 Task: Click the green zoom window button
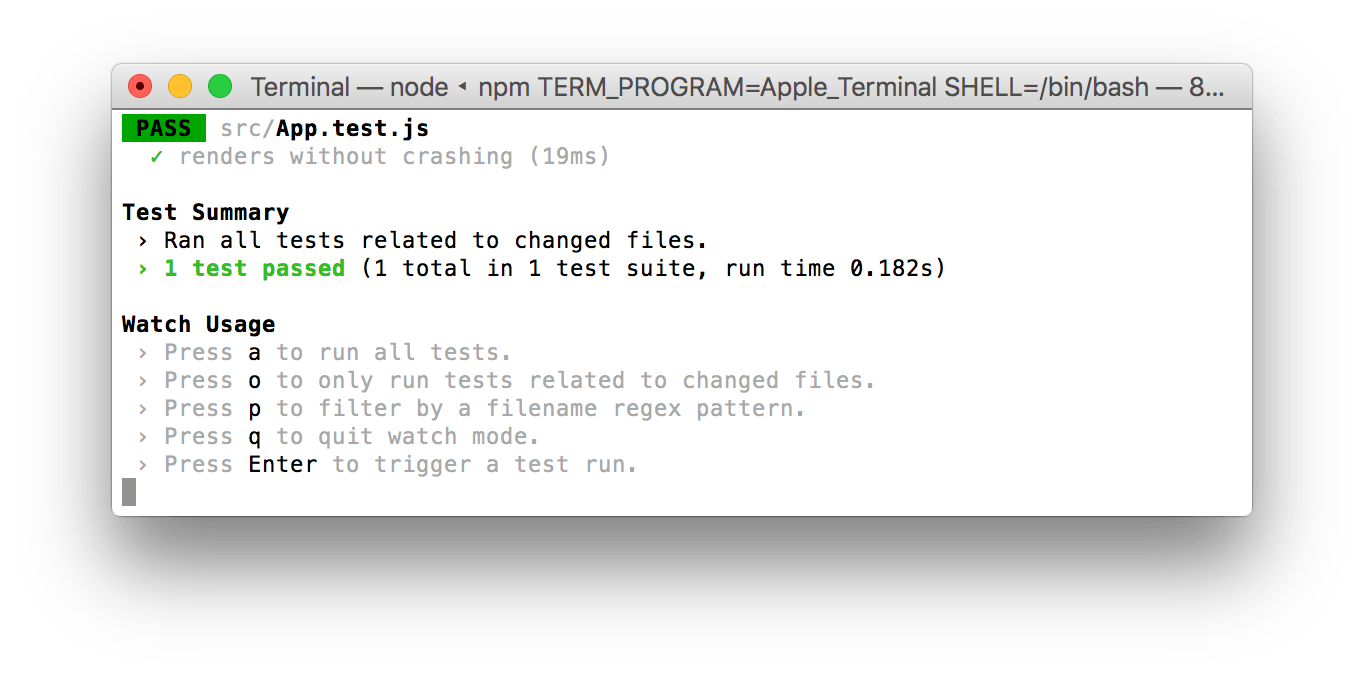point(219,87)
